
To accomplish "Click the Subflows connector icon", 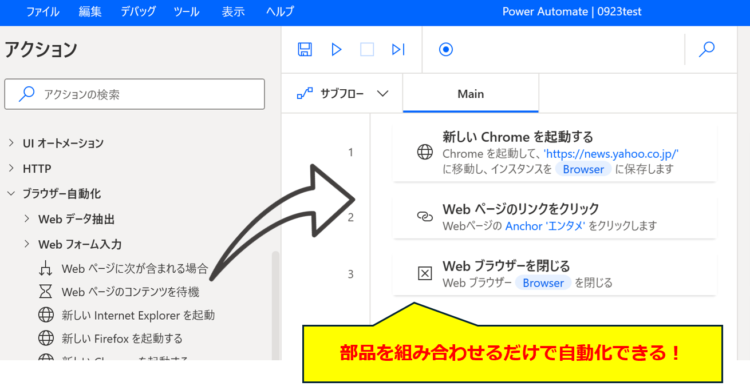I will [x=305, y=93].
